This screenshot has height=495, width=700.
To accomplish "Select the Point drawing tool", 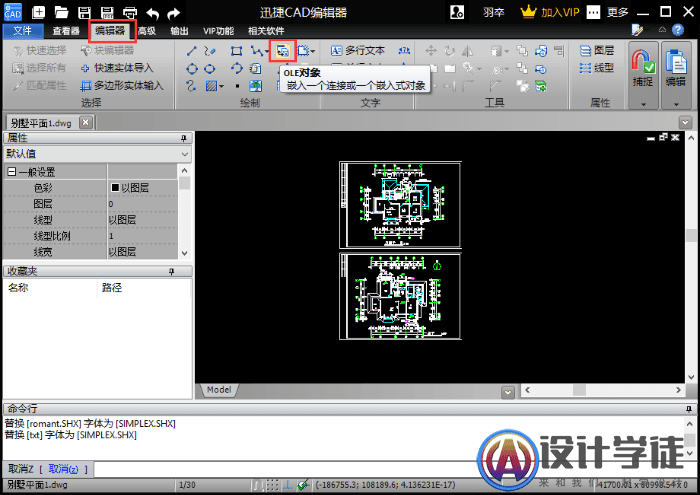I will [238, 86].
